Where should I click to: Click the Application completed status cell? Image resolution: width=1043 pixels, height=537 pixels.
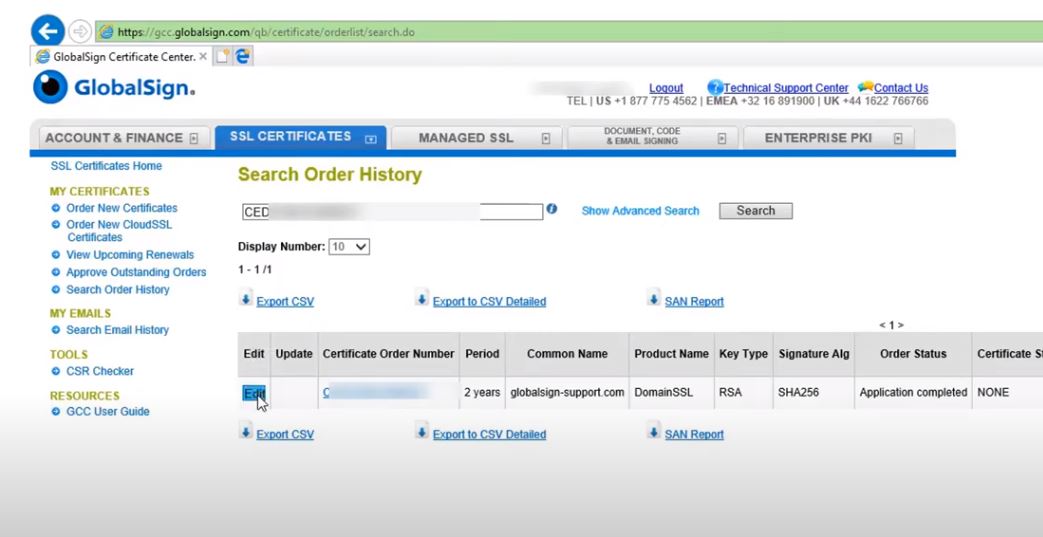tap(913, 393)
